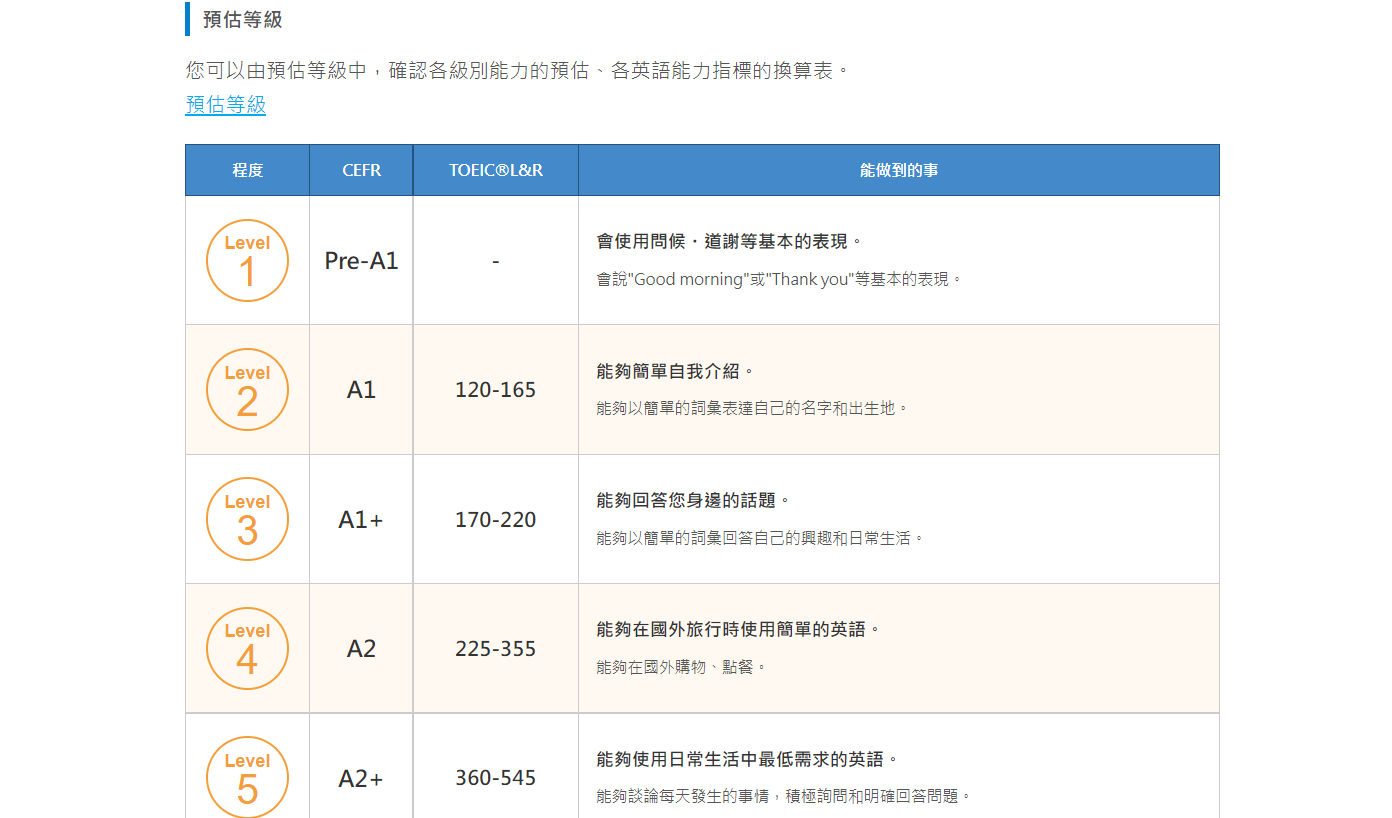The width and height of the screenshot is (1392, 818).
Task: Click the Level 3 circle badge
Action: pos(247,519)
